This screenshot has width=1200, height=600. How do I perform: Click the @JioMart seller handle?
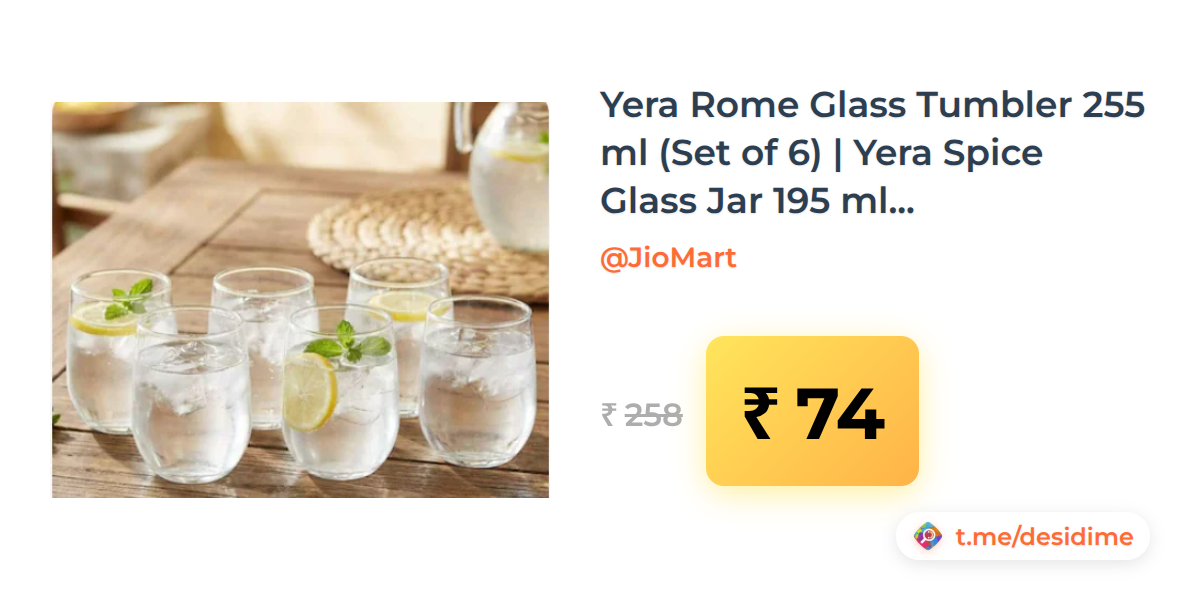tap(668, 258)
